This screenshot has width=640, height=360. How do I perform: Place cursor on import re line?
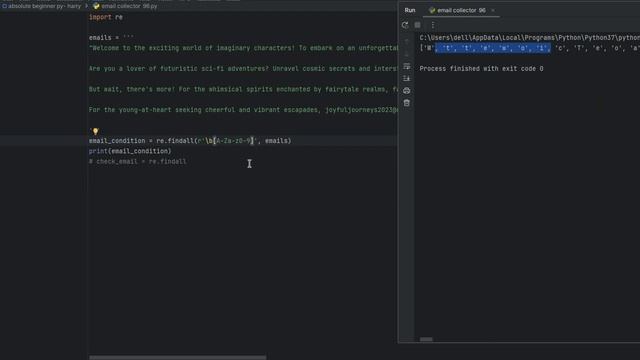pos(106,17)
